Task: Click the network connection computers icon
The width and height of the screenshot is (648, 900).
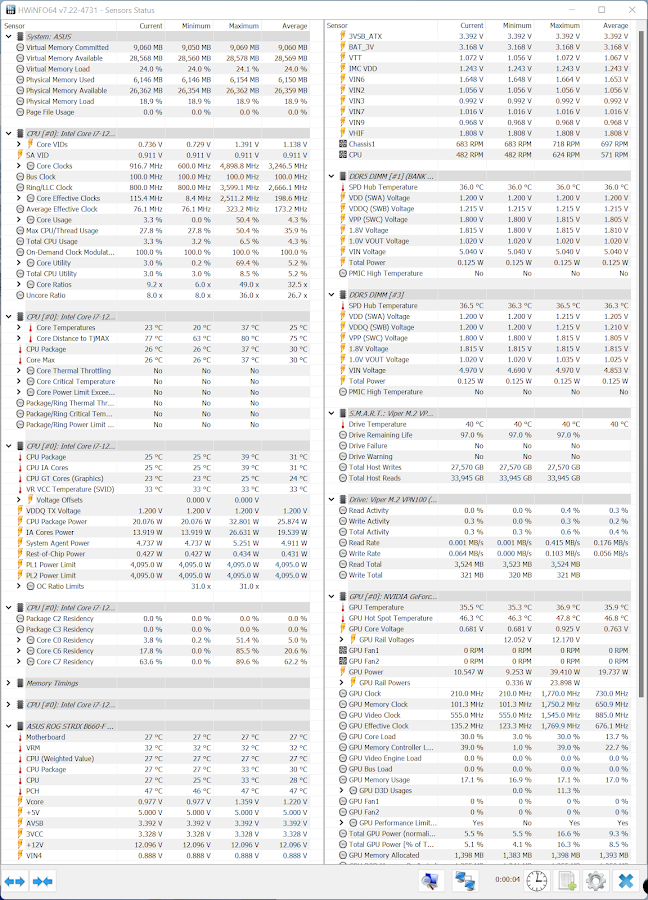Action: [465, 881]
